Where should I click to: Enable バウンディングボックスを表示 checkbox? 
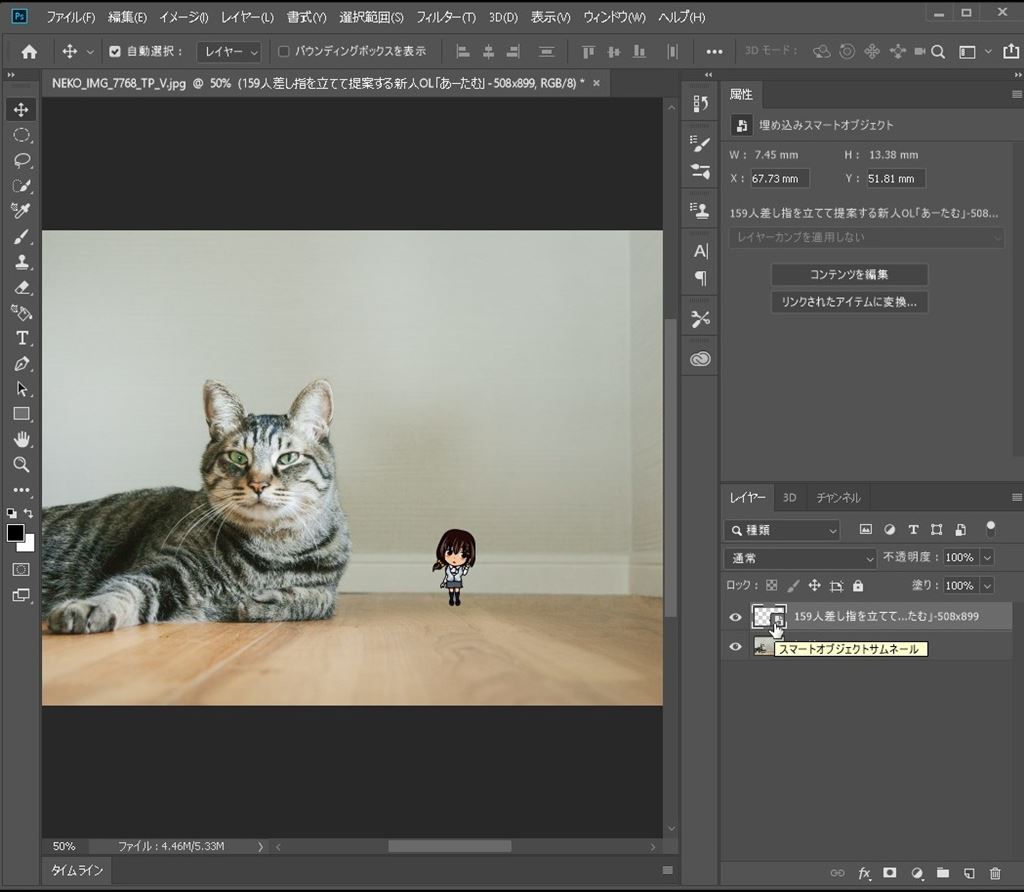click(283, 51)
